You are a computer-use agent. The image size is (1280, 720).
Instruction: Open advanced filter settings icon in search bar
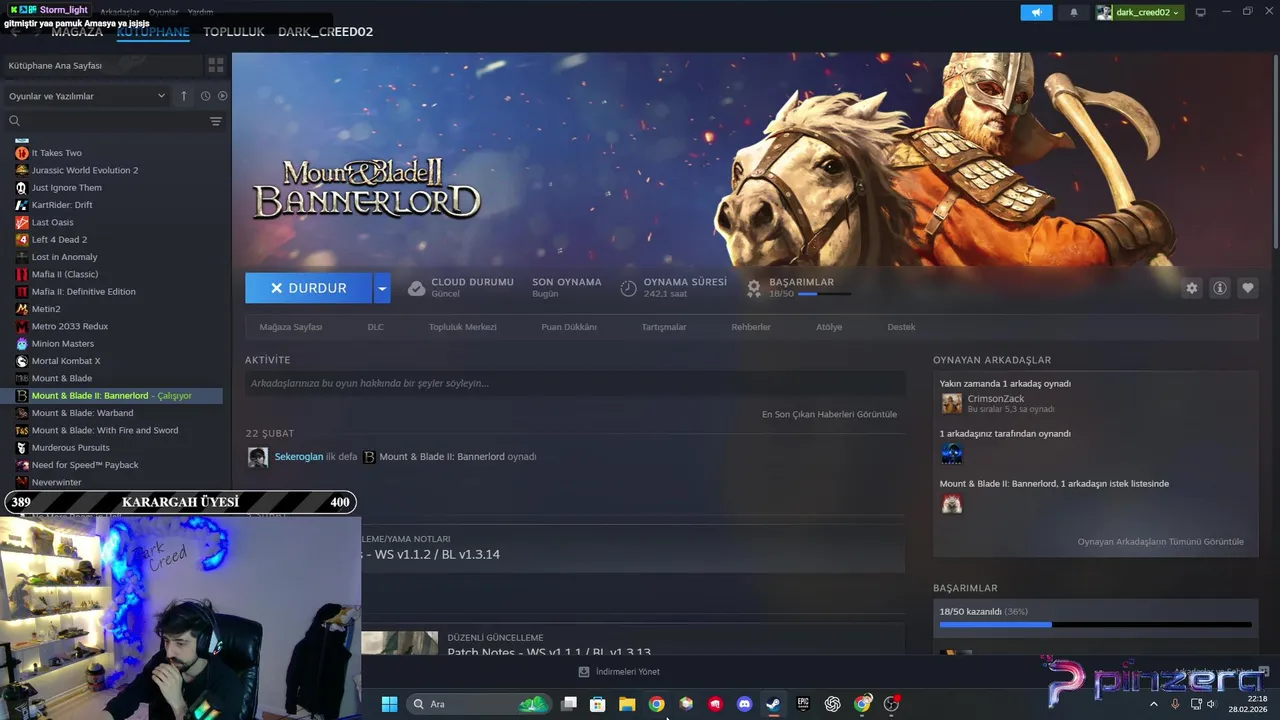click(x=215, y=121)
